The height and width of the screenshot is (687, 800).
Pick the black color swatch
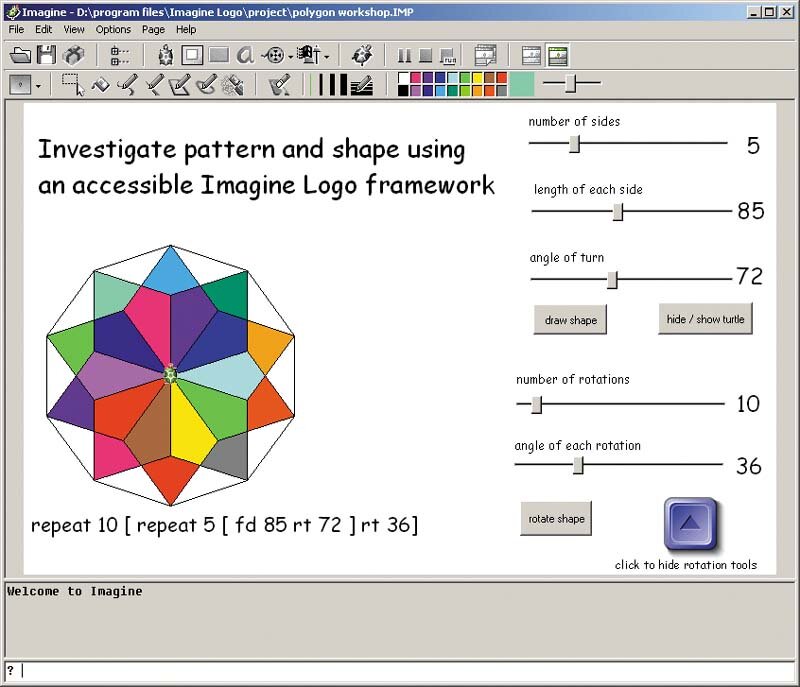point(403,90)
